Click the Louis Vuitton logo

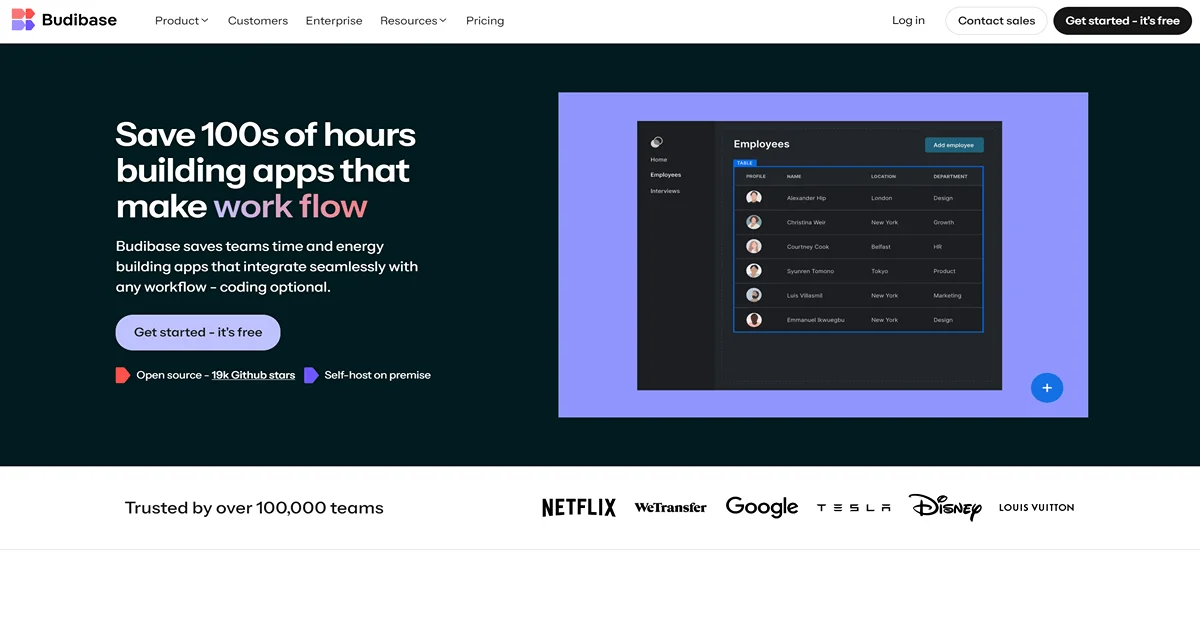coord(1036,508)
